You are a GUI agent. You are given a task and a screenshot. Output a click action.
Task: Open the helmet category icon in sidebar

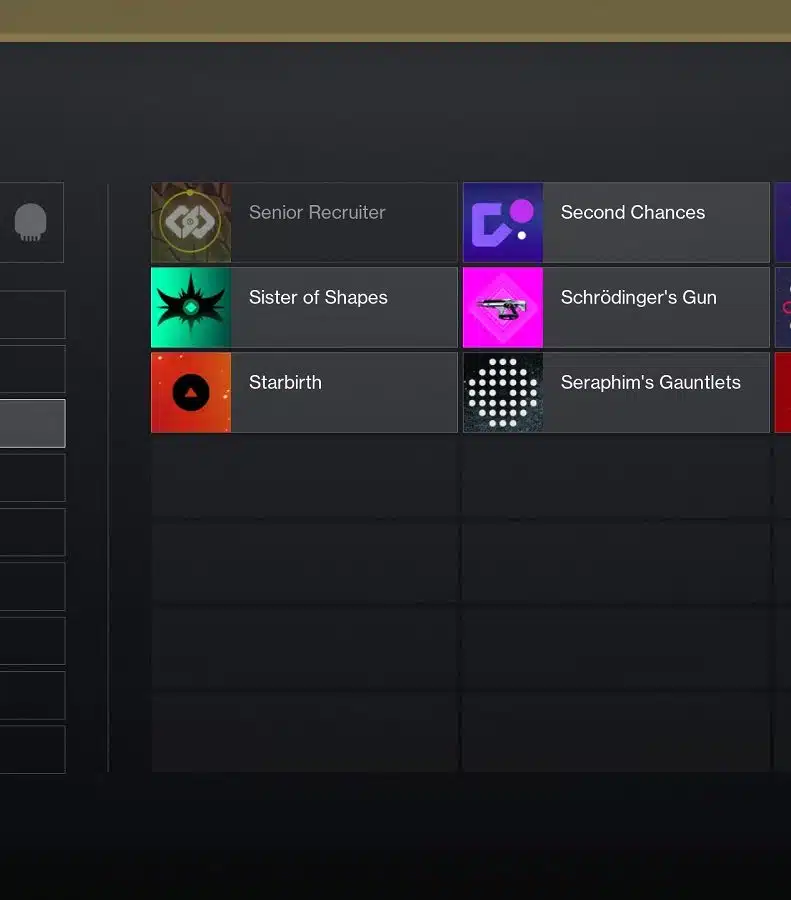[x=30, y=222]
